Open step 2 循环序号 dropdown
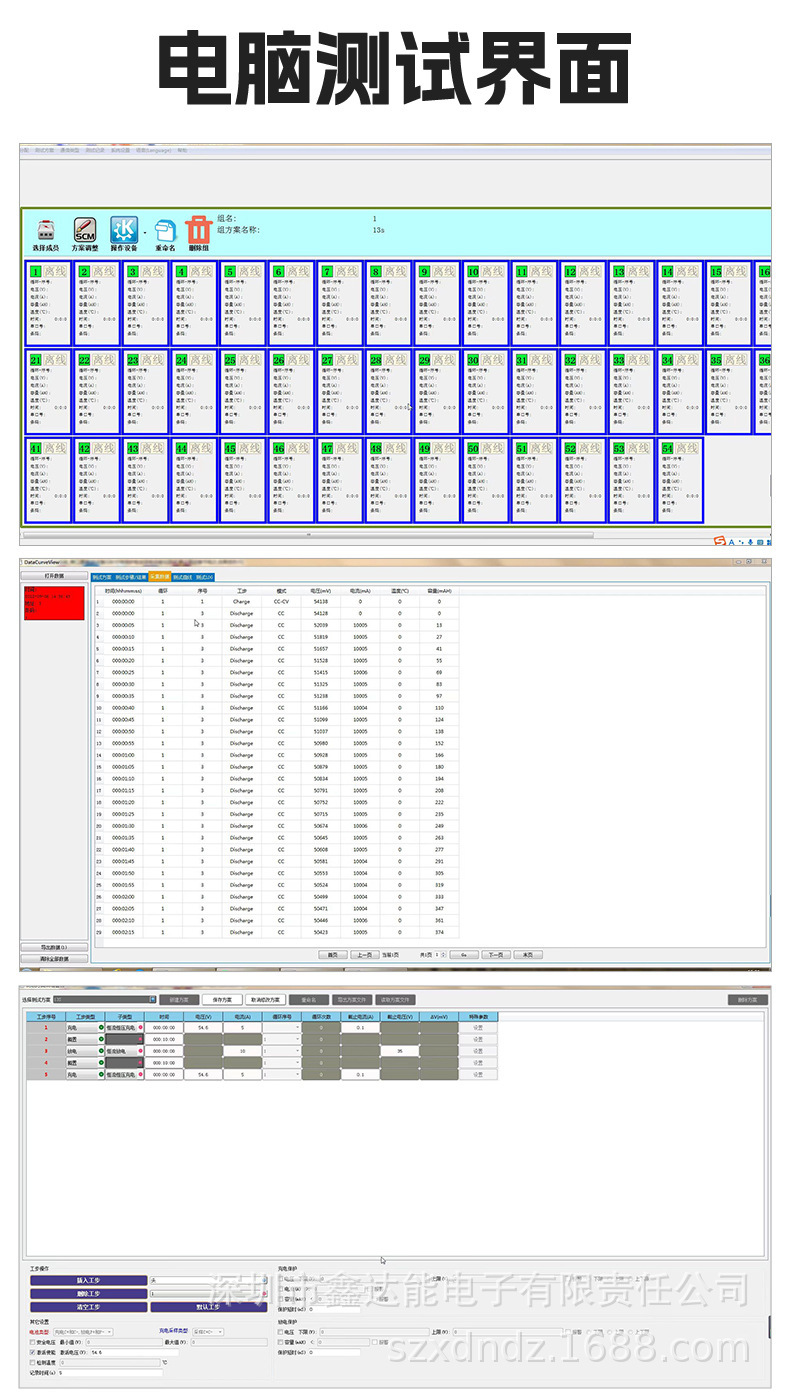 click(281, 1039)
